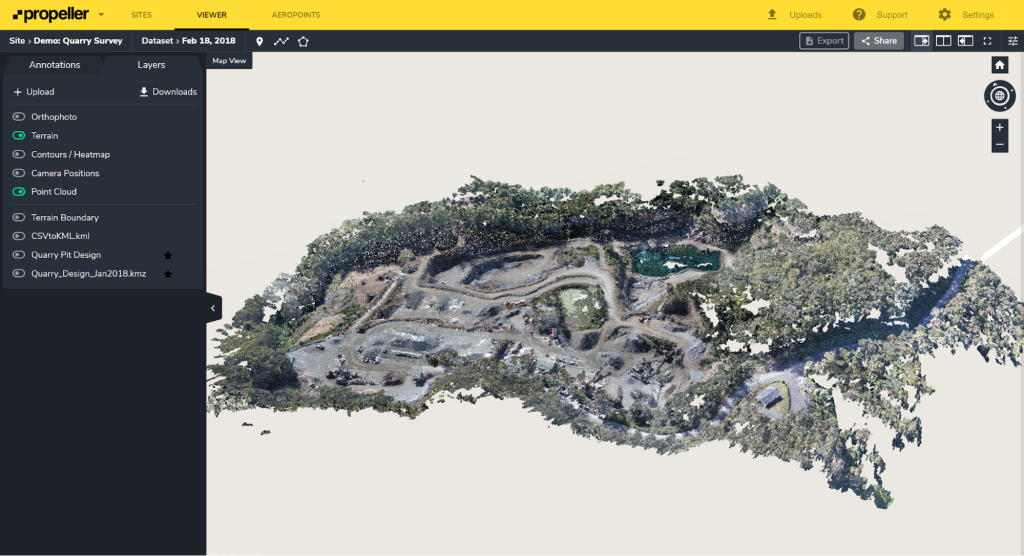The height and width of the screenshot is (556, 1024).
Task: Zoom in with the plus button
Action: point(999,128)
